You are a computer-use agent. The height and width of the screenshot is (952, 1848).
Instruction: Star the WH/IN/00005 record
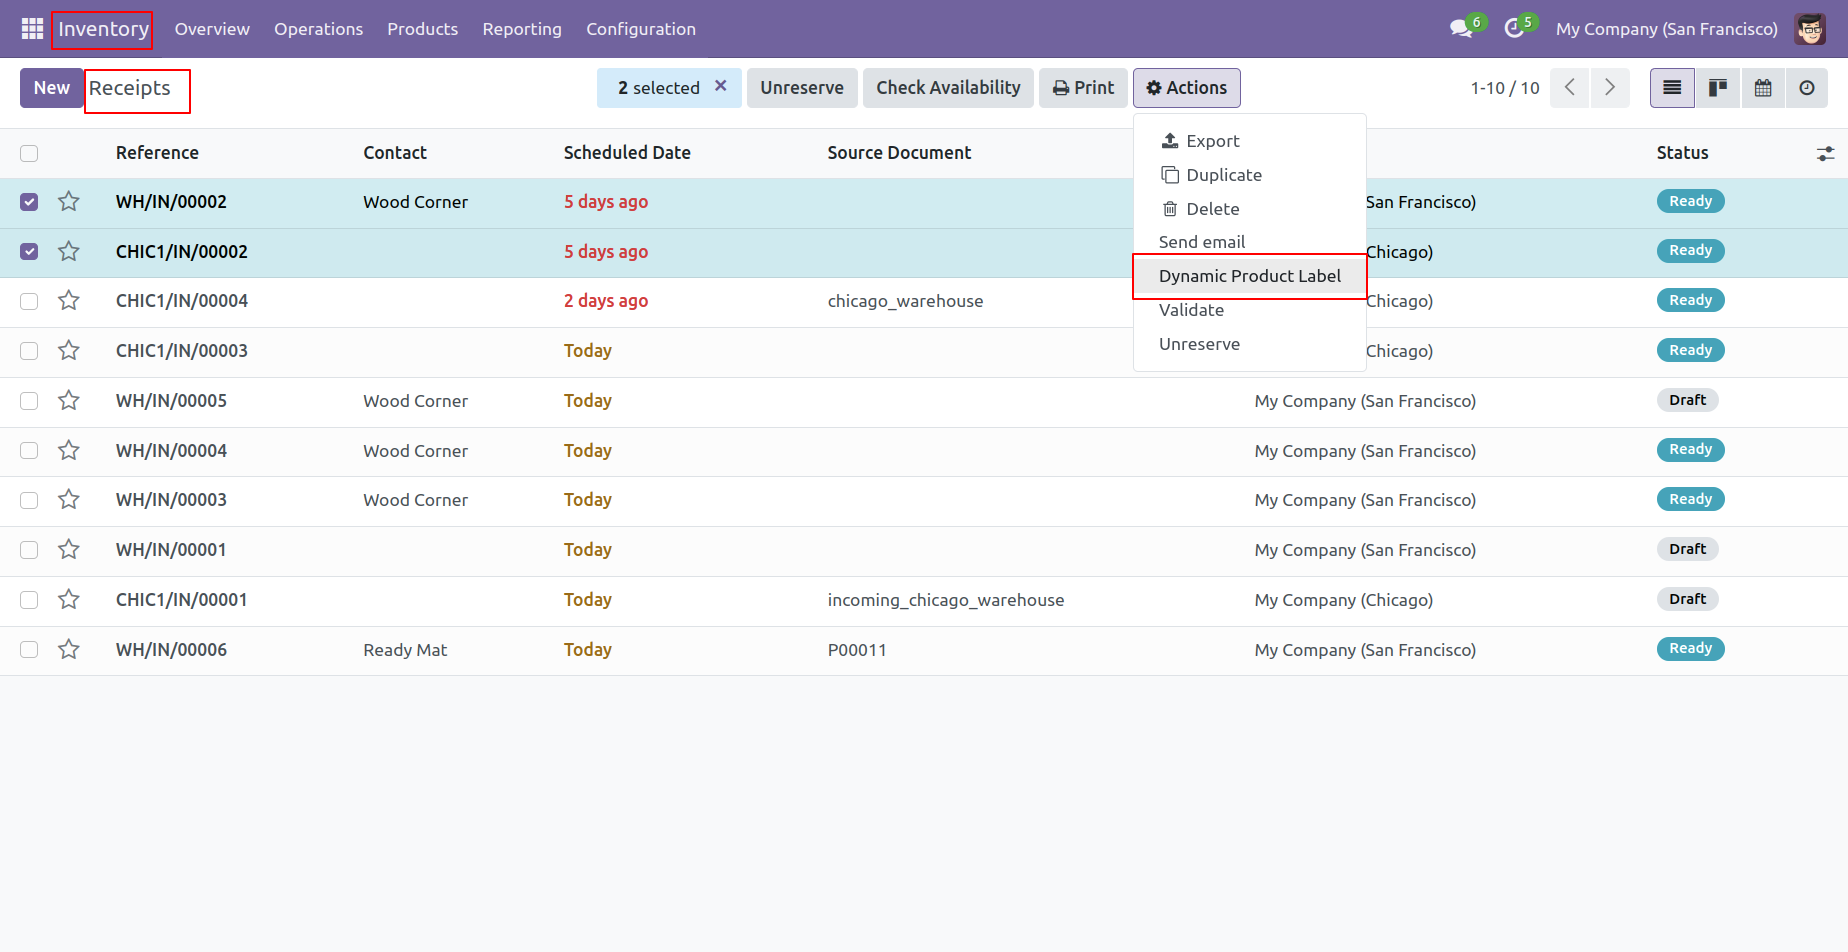click(69, 401)
